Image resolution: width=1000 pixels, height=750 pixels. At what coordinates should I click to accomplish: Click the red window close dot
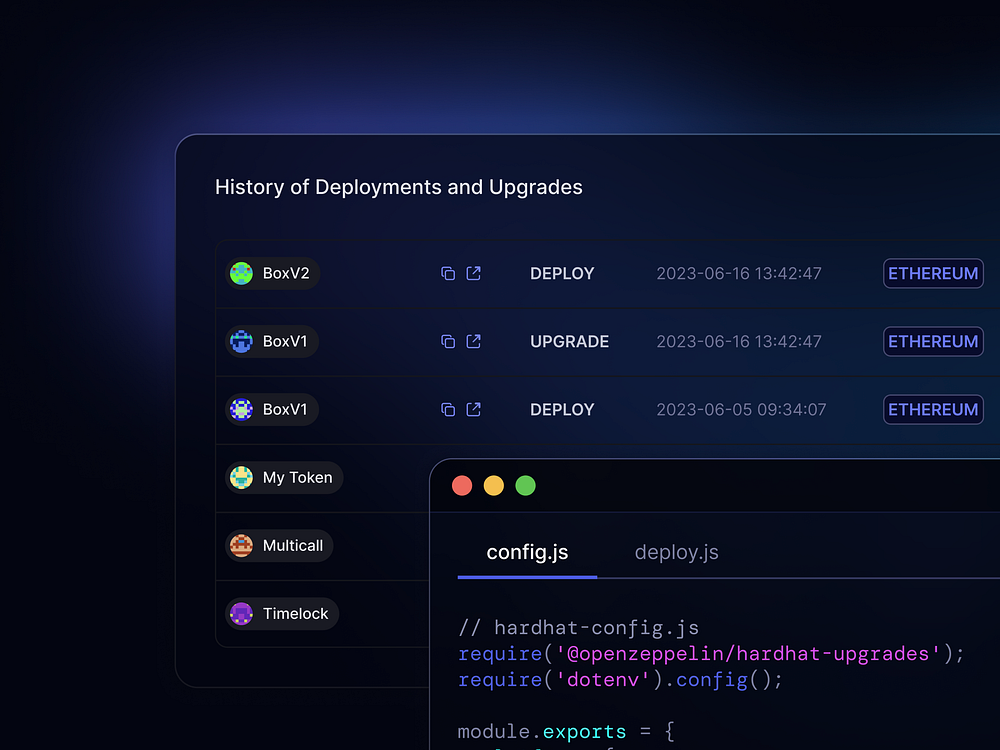click(x=462, y=486)
